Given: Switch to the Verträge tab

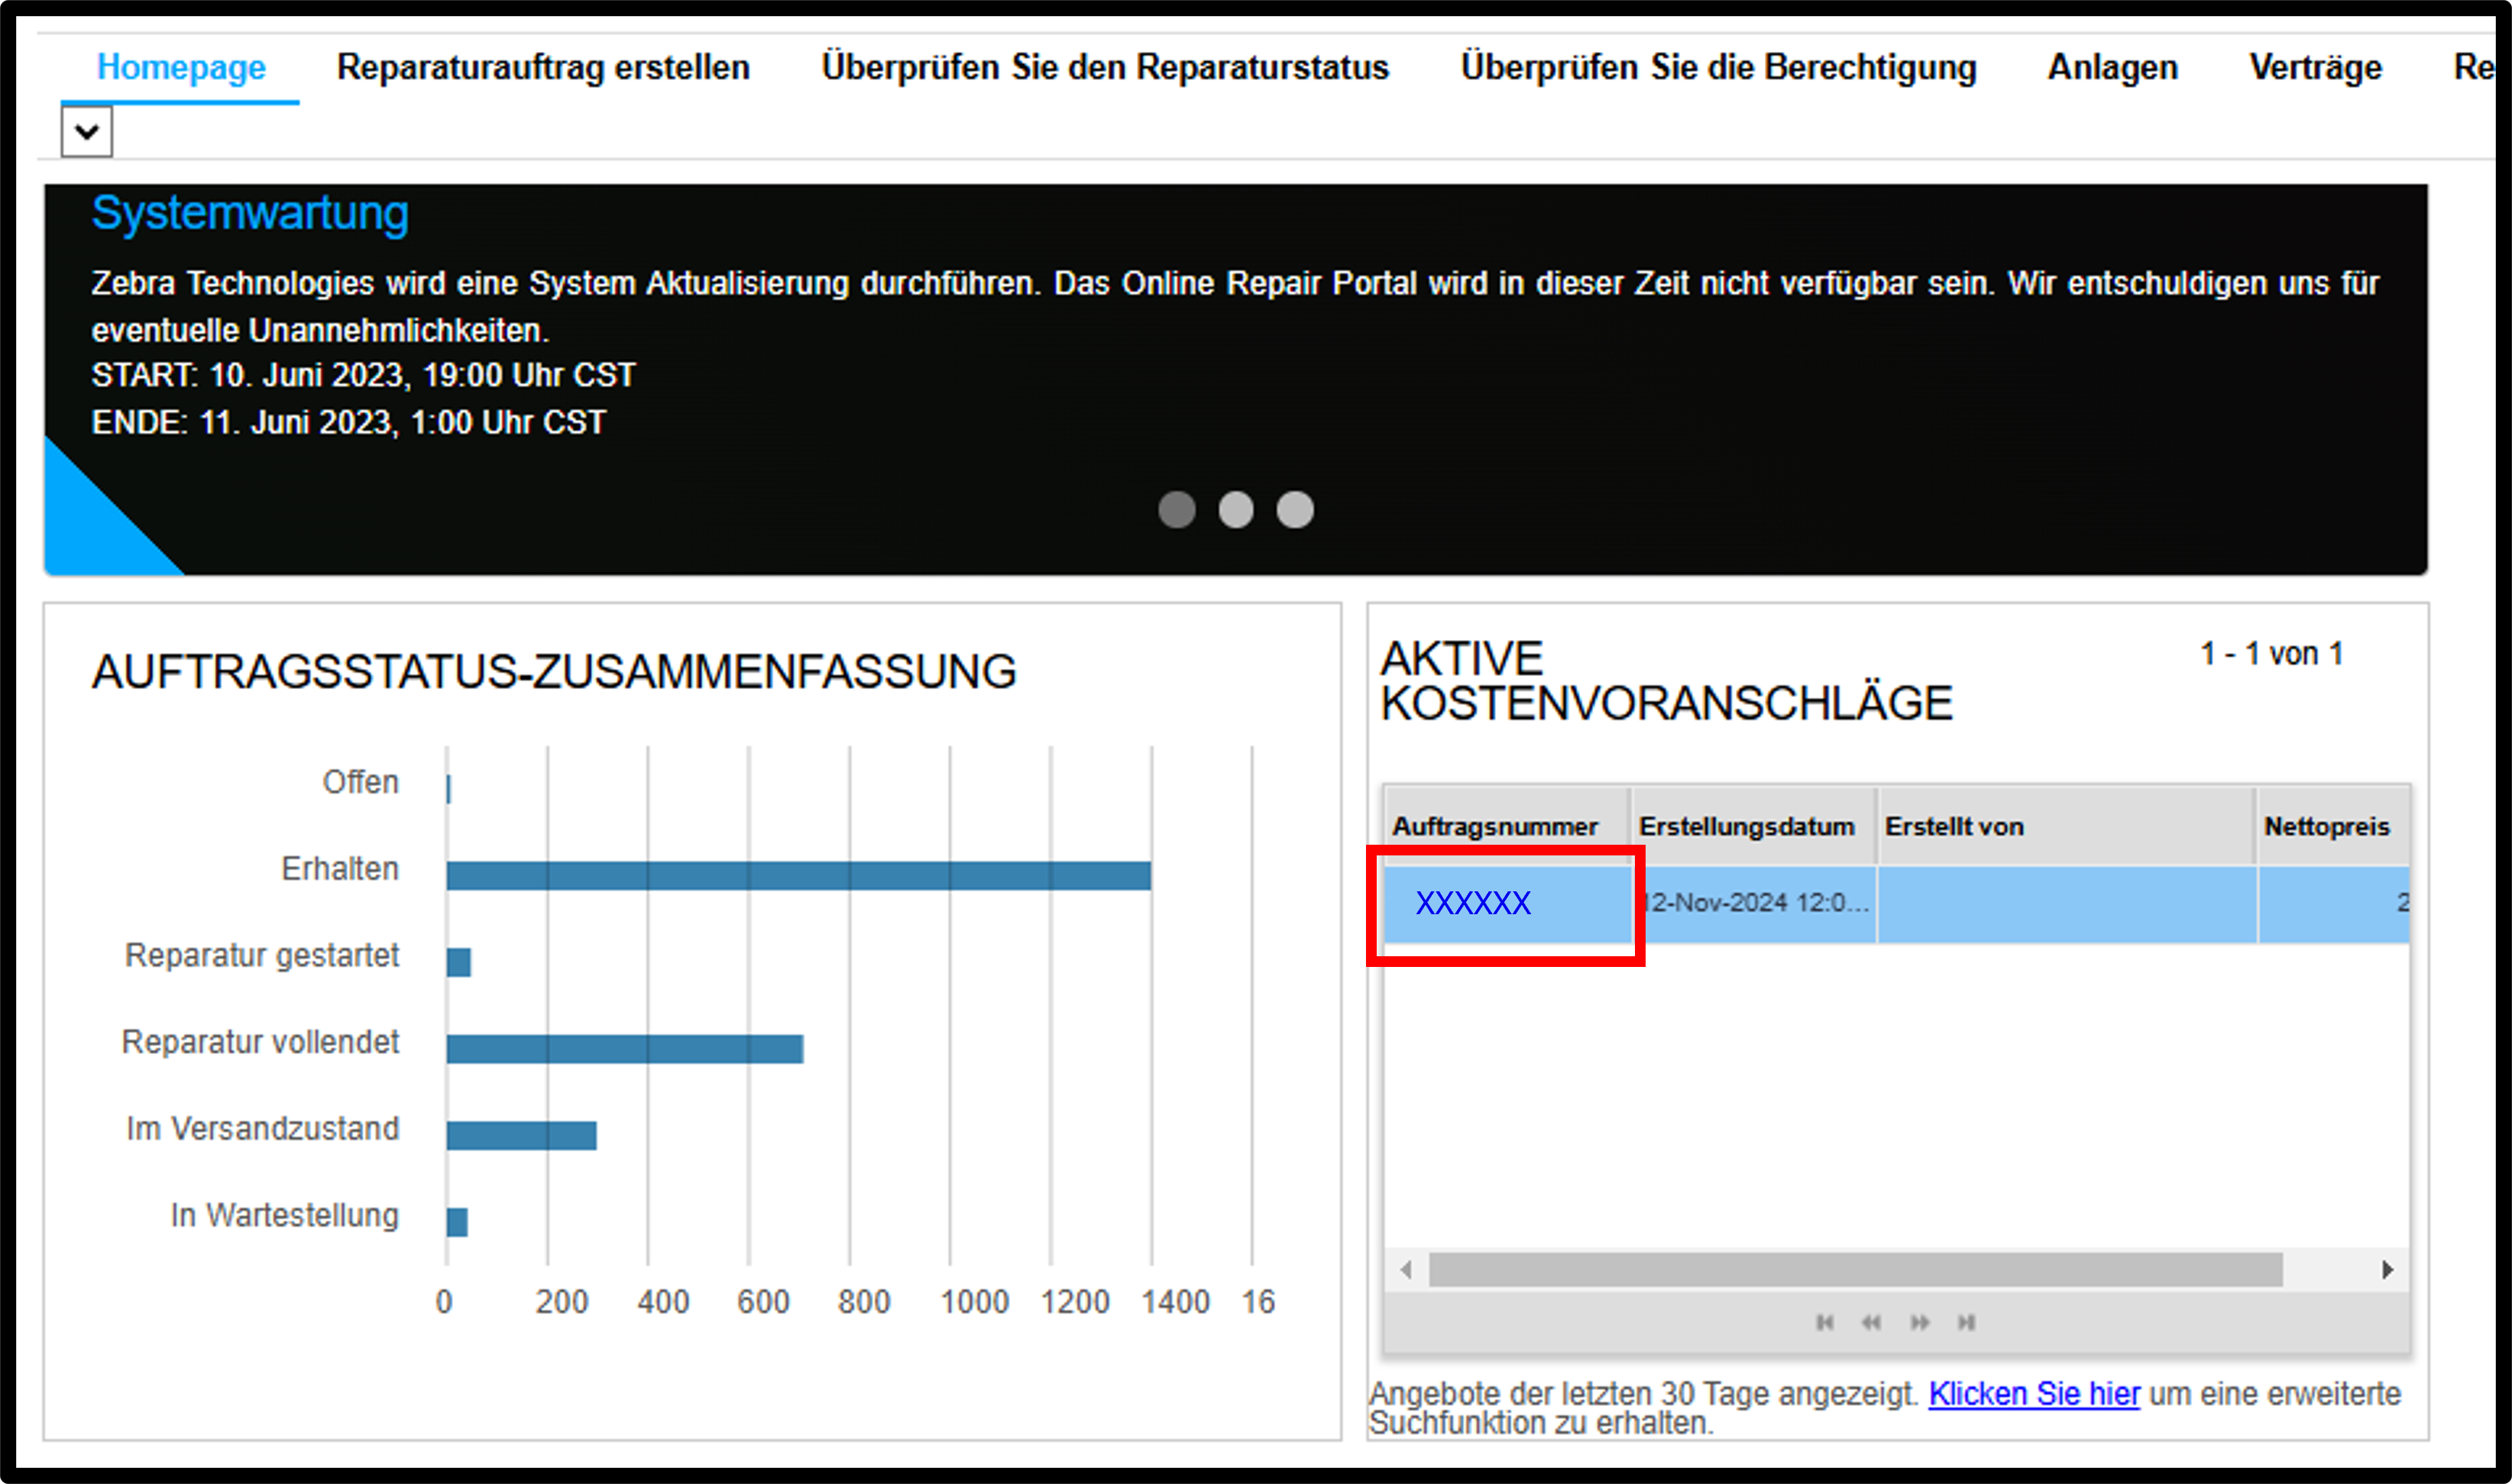Looking at the screenshot, I should click(x=2315, y=67).
